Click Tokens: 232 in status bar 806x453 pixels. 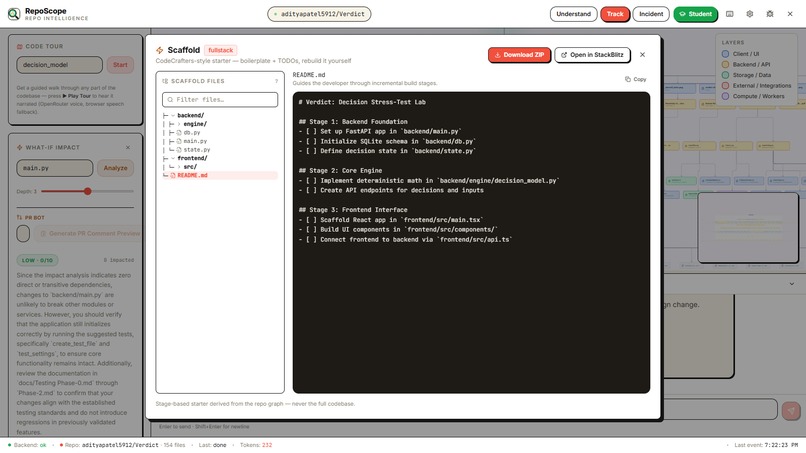[x=256, y=445]
